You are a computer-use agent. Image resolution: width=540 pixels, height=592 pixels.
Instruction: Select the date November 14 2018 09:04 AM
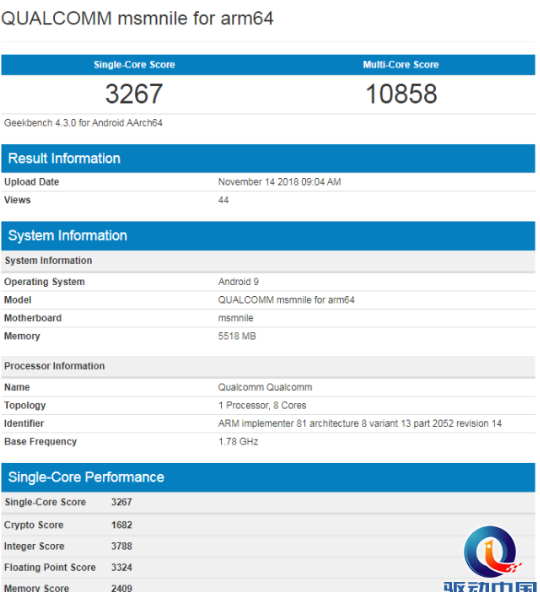[279, 182]
